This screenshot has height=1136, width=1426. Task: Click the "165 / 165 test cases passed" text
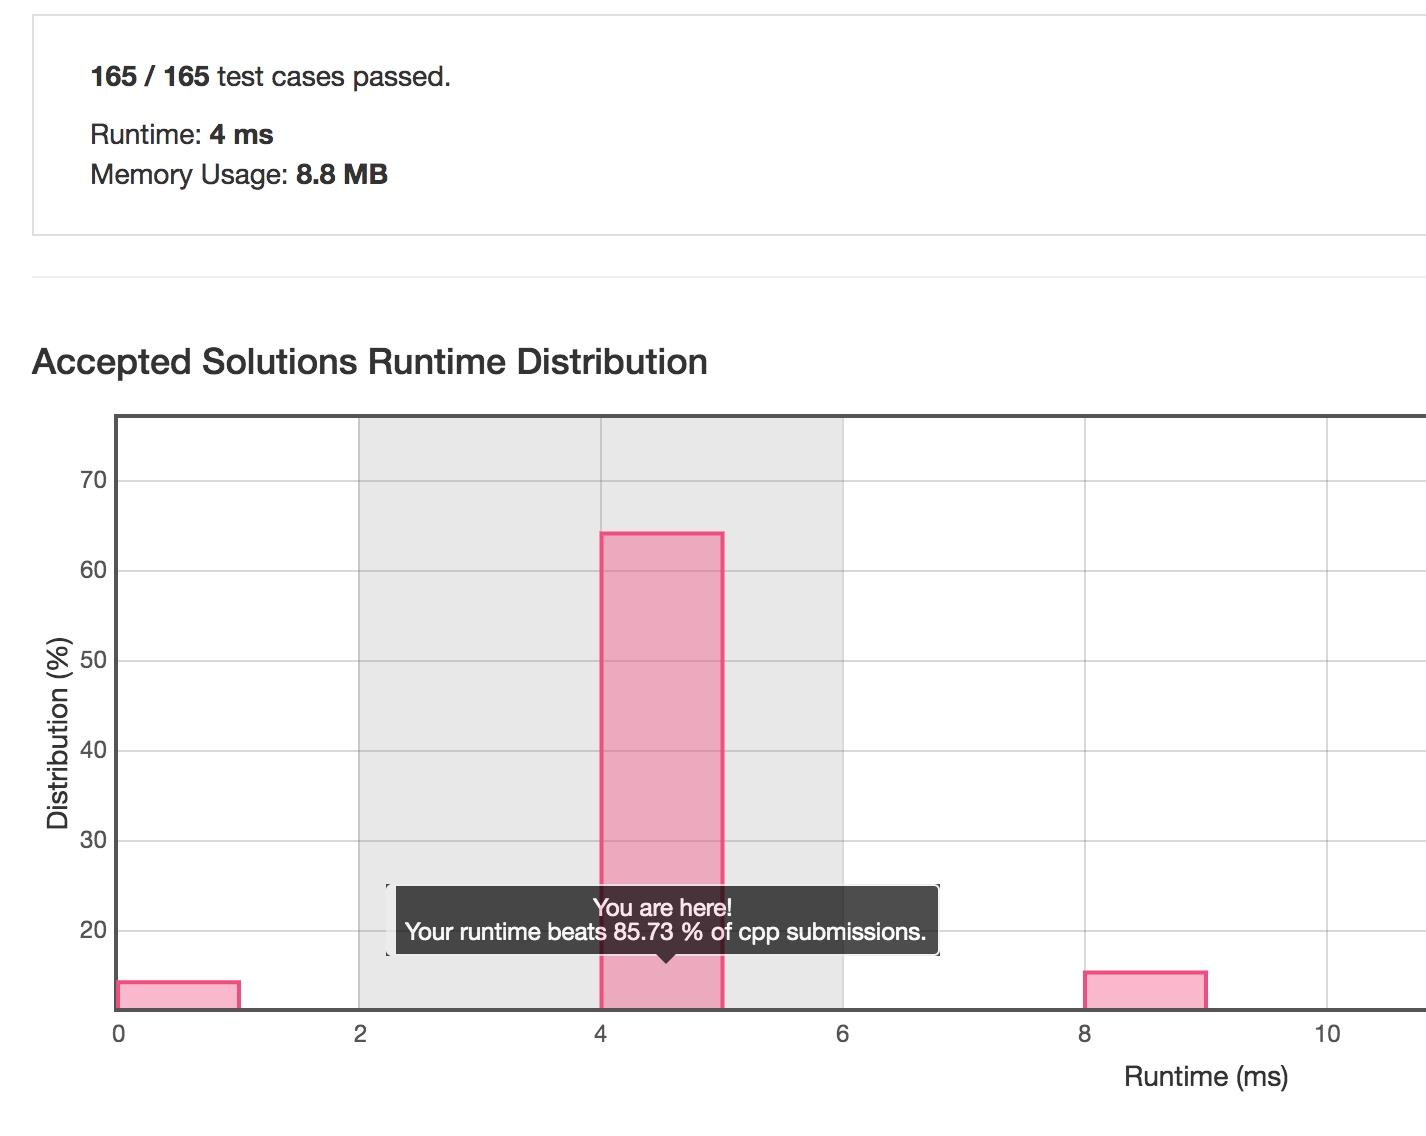(x=270, y=77)
